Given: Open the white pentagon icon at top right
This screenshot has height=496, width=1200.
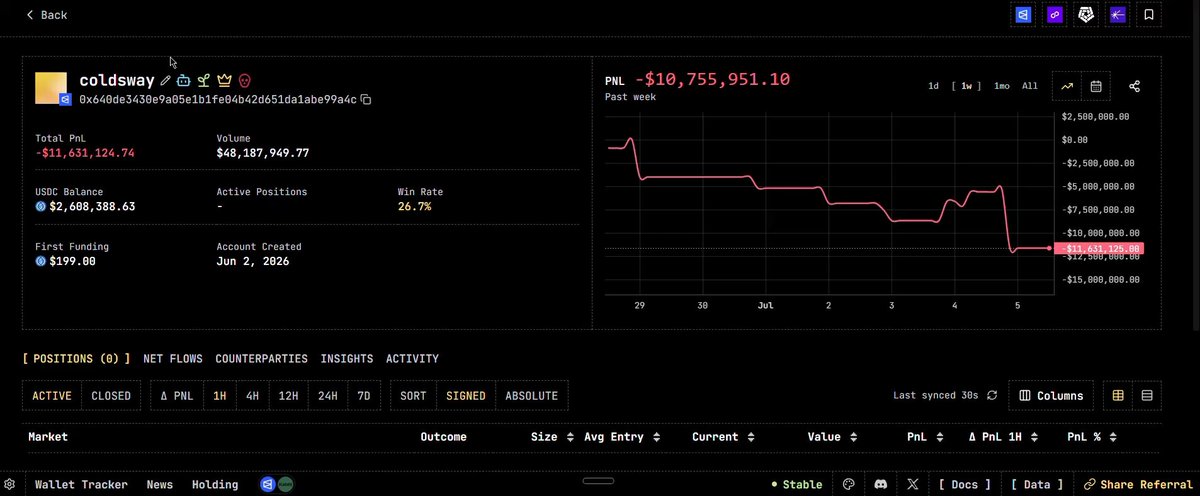Looking at the screenshot, I should (x=1086, y=15).
